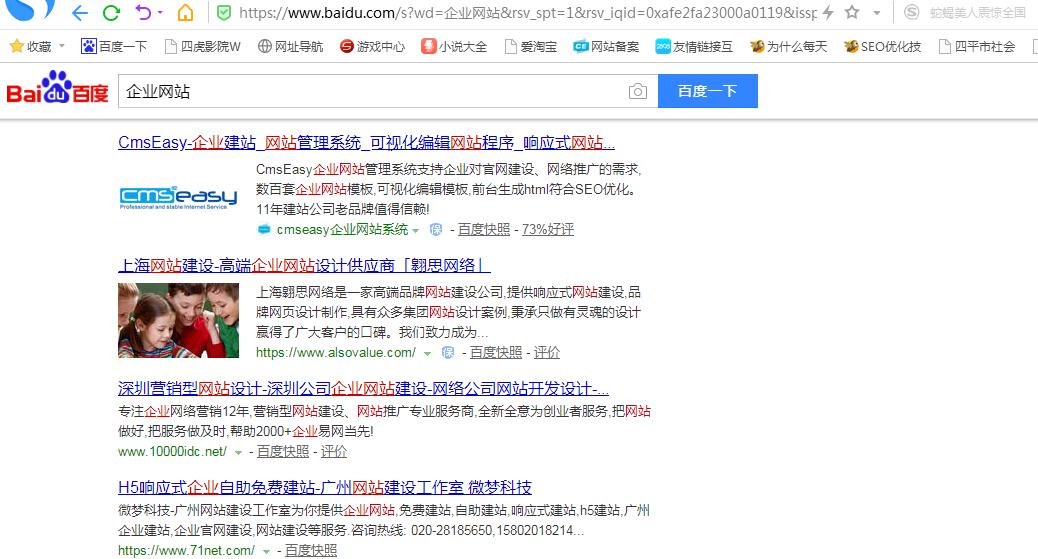Open 73%好评 rating link
This screenshot has width=1038, height=559.
click(548, 230)
